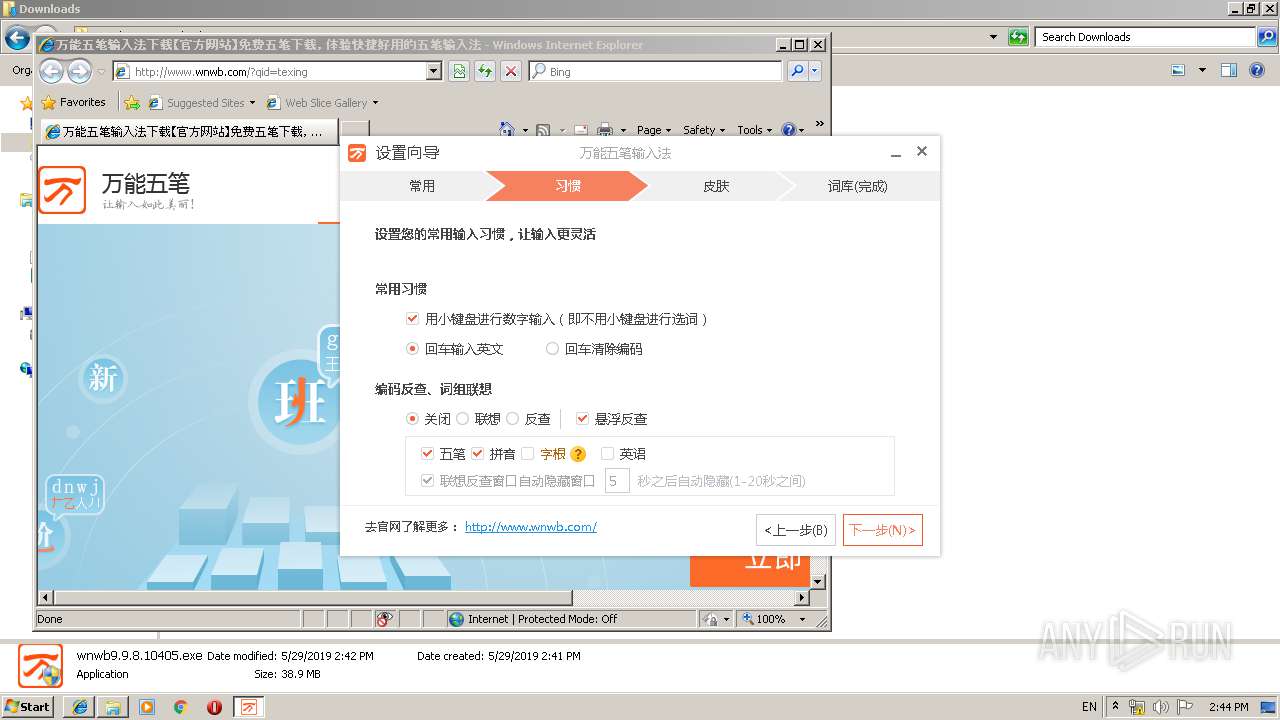The width and height of the screenshot is (1280, 720).
Task: Open Media Player taskbar icon
Action: [x=147, y=707]
